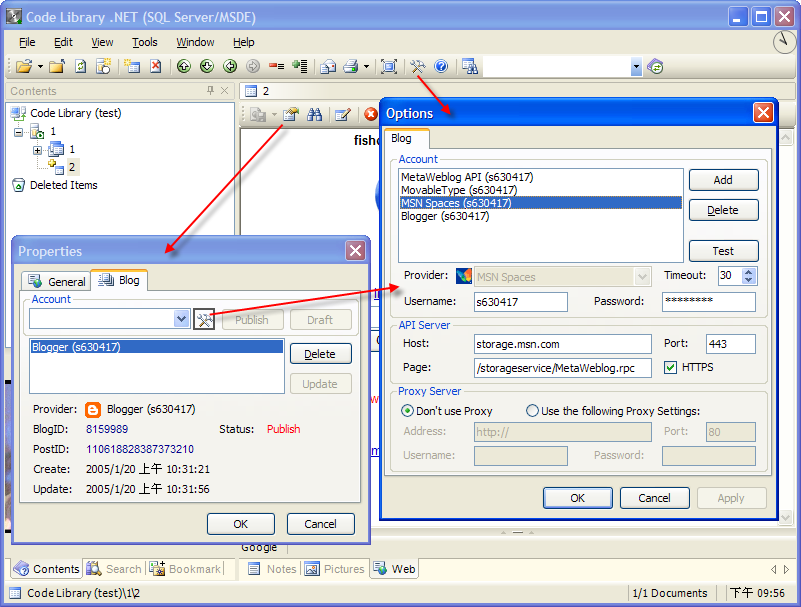Collapse tree node 1 under Code Library
This screenshot has height=607, width=801.
(x=18, y=132)
